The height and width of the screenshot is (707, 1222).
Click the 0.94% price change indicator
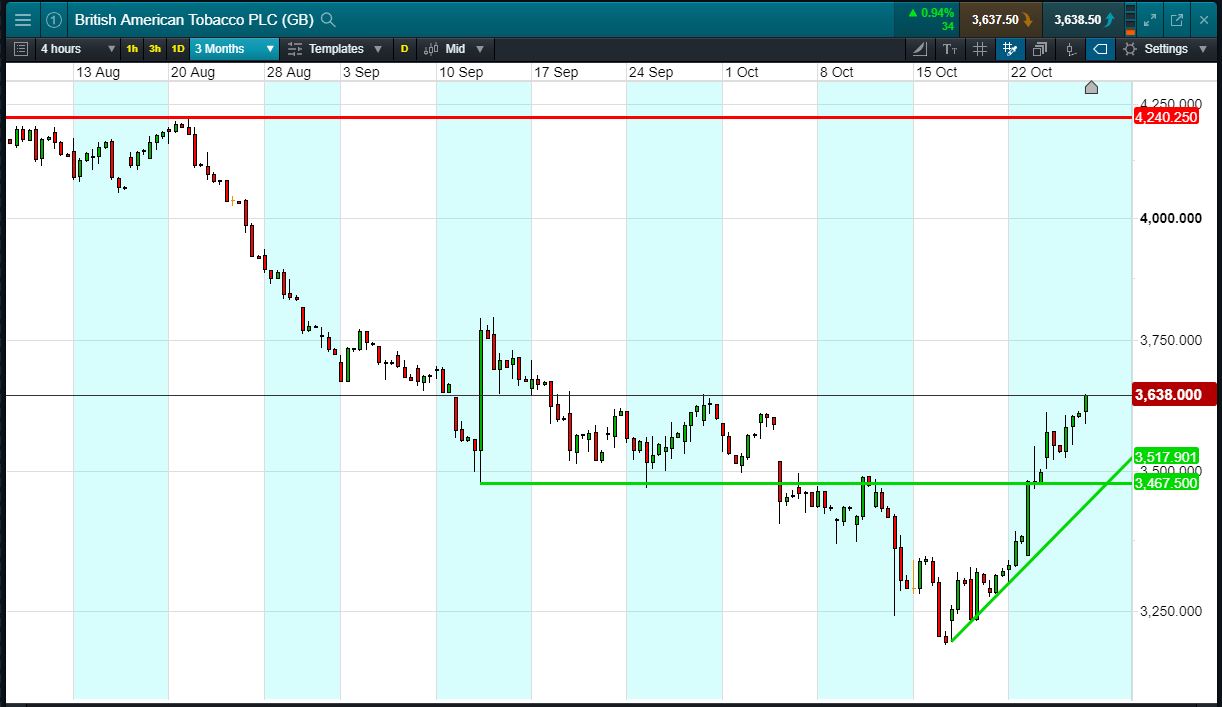(931, 14)
